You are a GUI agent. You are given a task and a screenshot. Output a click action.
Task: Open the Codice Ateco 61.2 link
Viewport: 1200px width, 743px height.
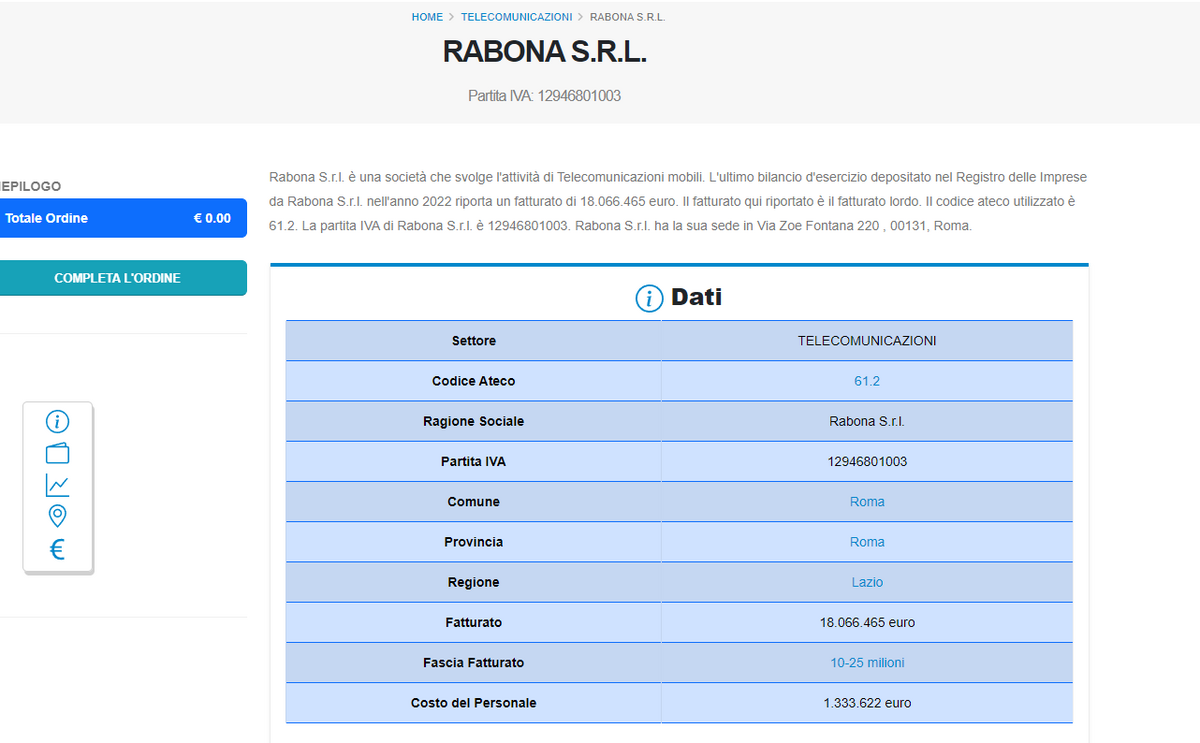[x=867, y=381]
